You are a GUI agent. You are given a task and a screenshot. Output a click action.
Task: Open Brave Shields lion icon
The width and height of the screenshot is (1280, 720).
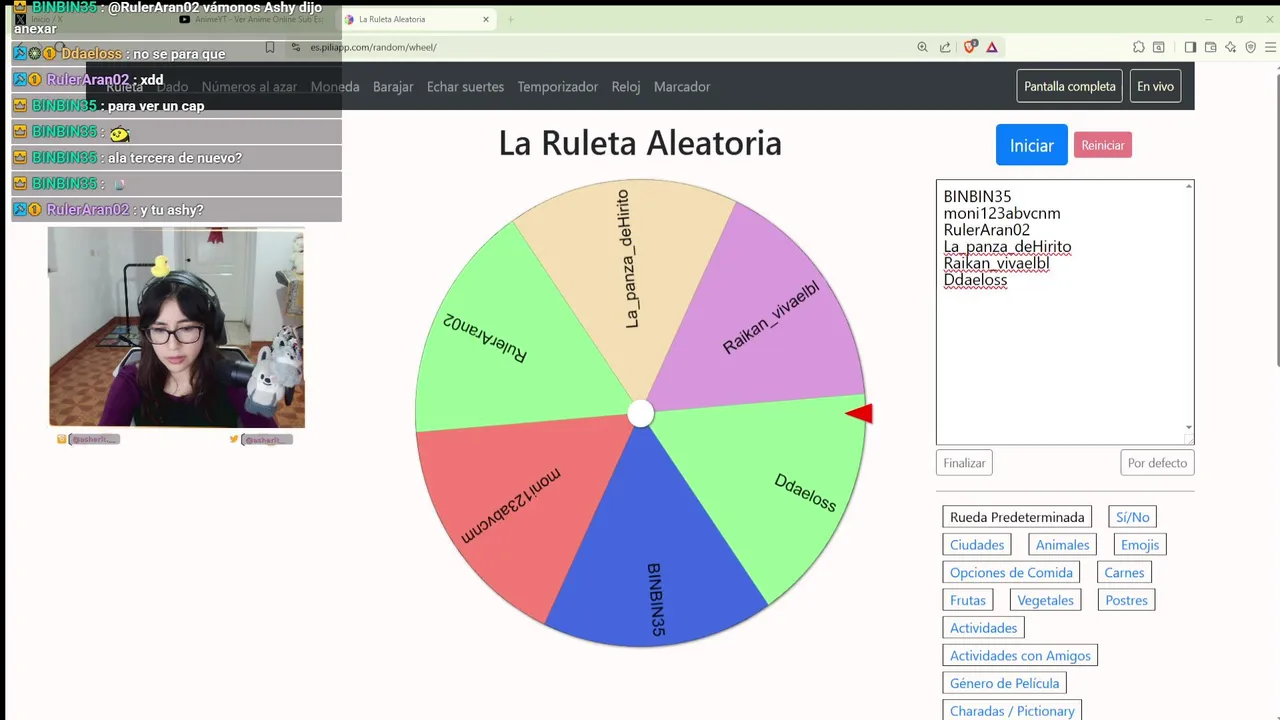pyautogui.click(x=970, y=47)
